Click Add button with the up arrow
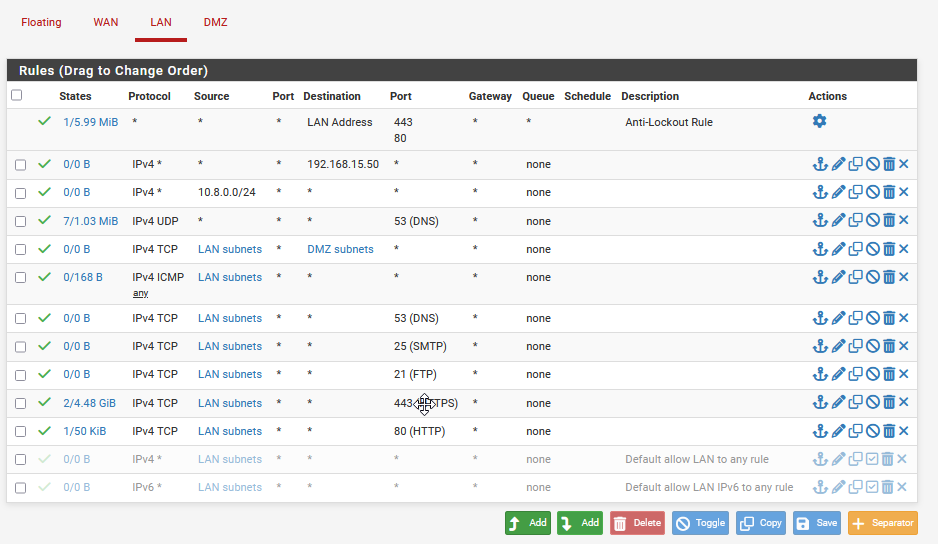The height and width of the screenshot is (544, 938). click(x=527, y=523)
